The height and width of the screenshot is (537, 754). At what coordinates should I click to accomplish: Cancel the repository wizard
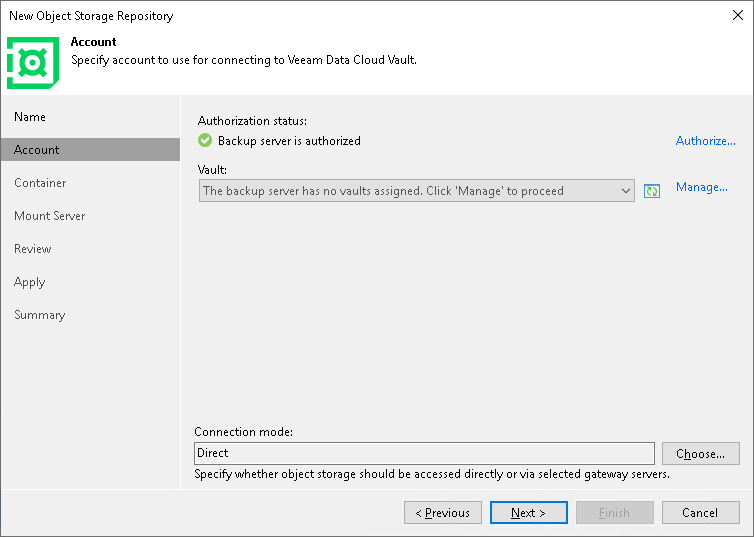[700, 513]
